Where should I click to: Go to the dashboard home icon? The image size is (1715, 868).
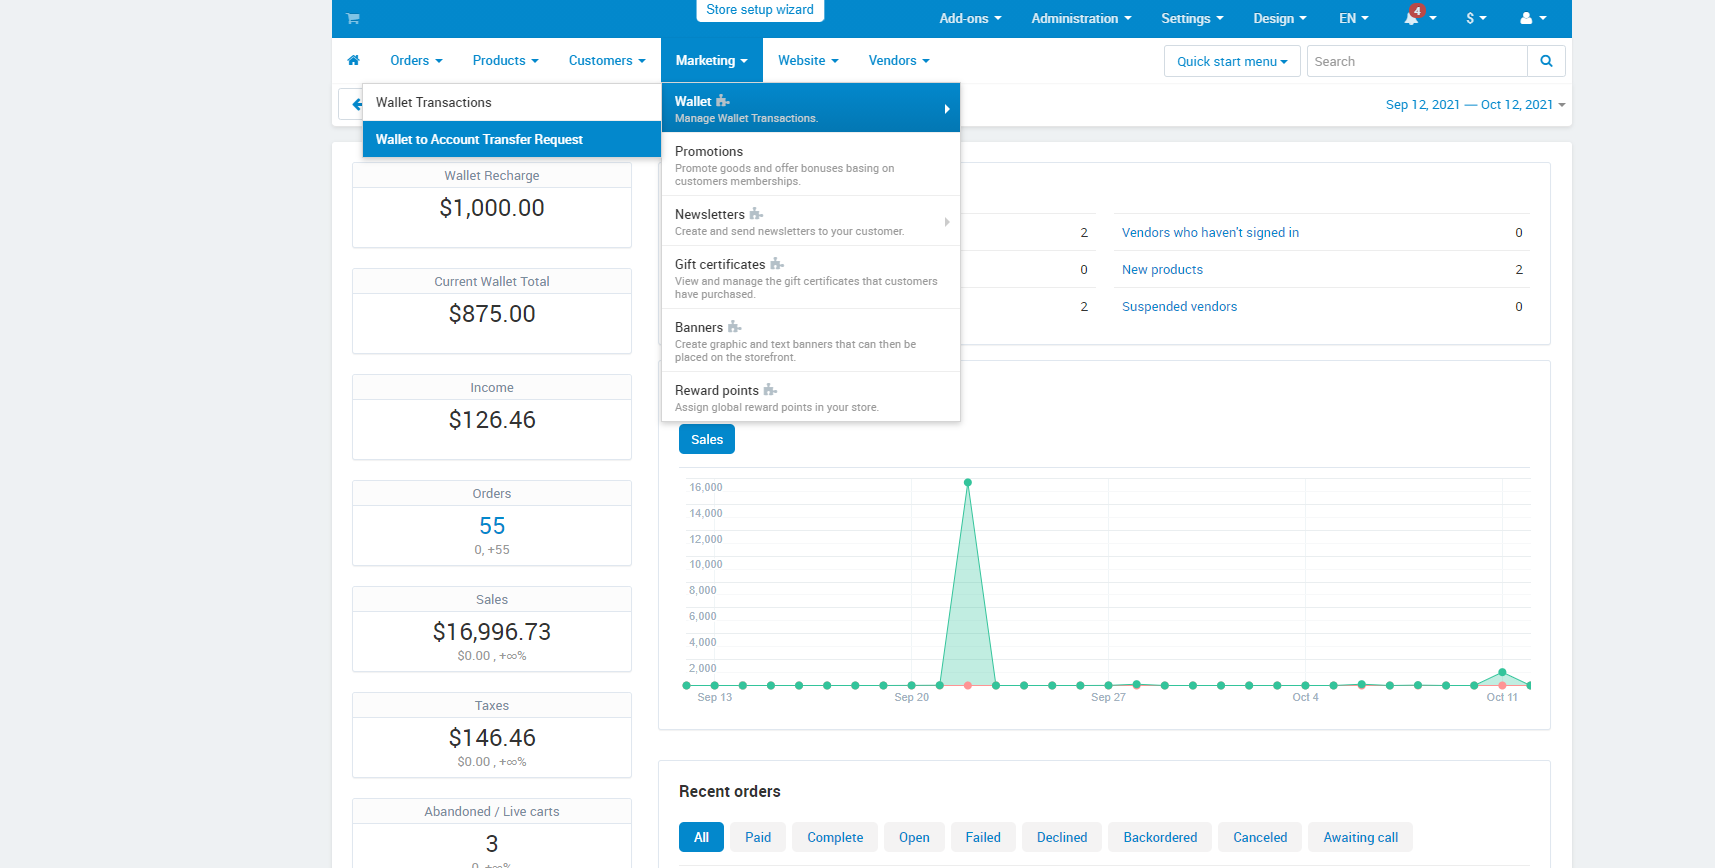coord(353,60)
